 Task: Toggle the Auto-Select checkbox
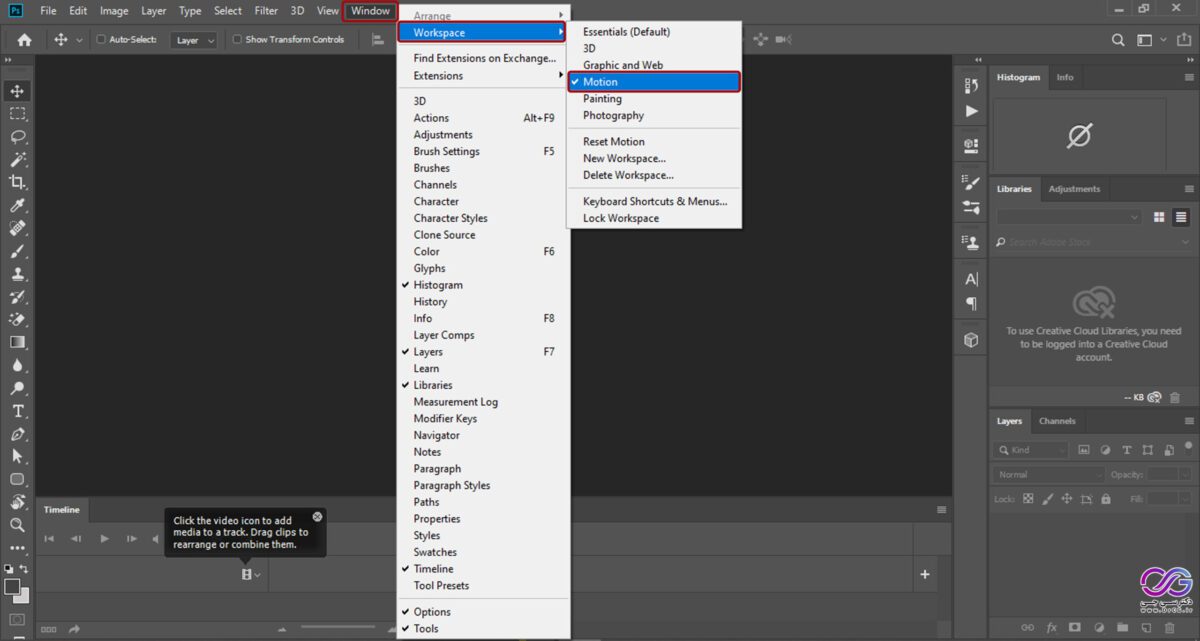(x=101, y=40)
